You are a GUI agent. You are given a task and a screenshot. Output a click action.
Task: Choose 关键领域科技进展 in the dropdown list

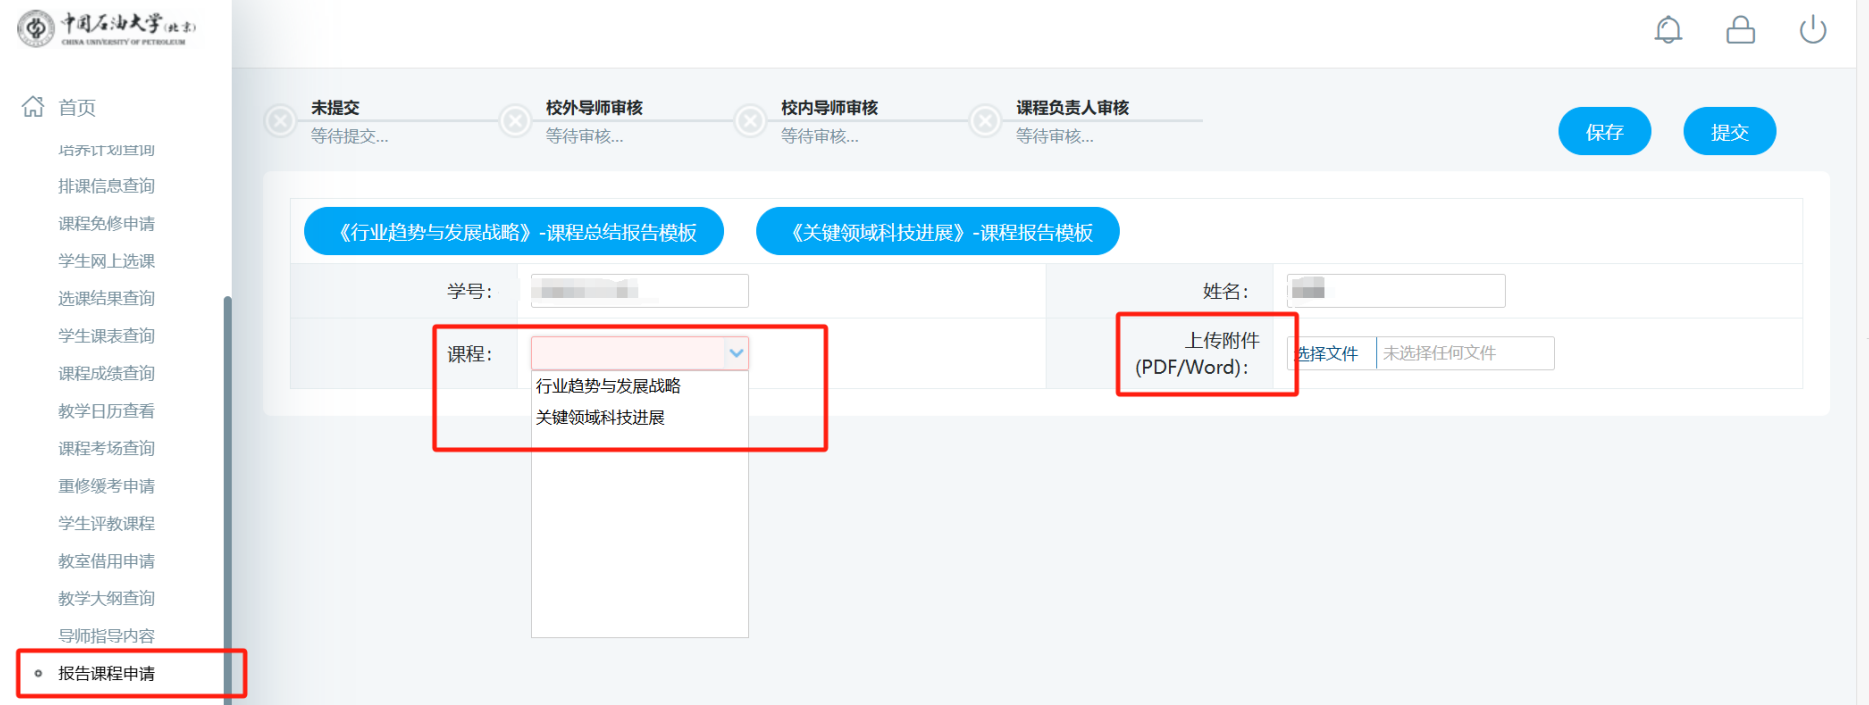point(600,418)
